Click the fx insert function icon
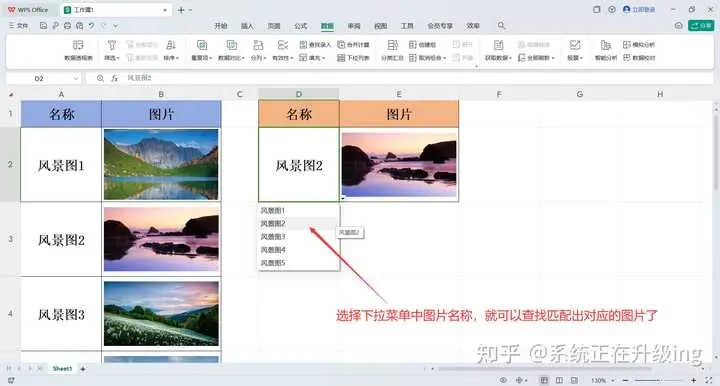The width and height of the screenshot is (720, 386). tap(114, 78)
